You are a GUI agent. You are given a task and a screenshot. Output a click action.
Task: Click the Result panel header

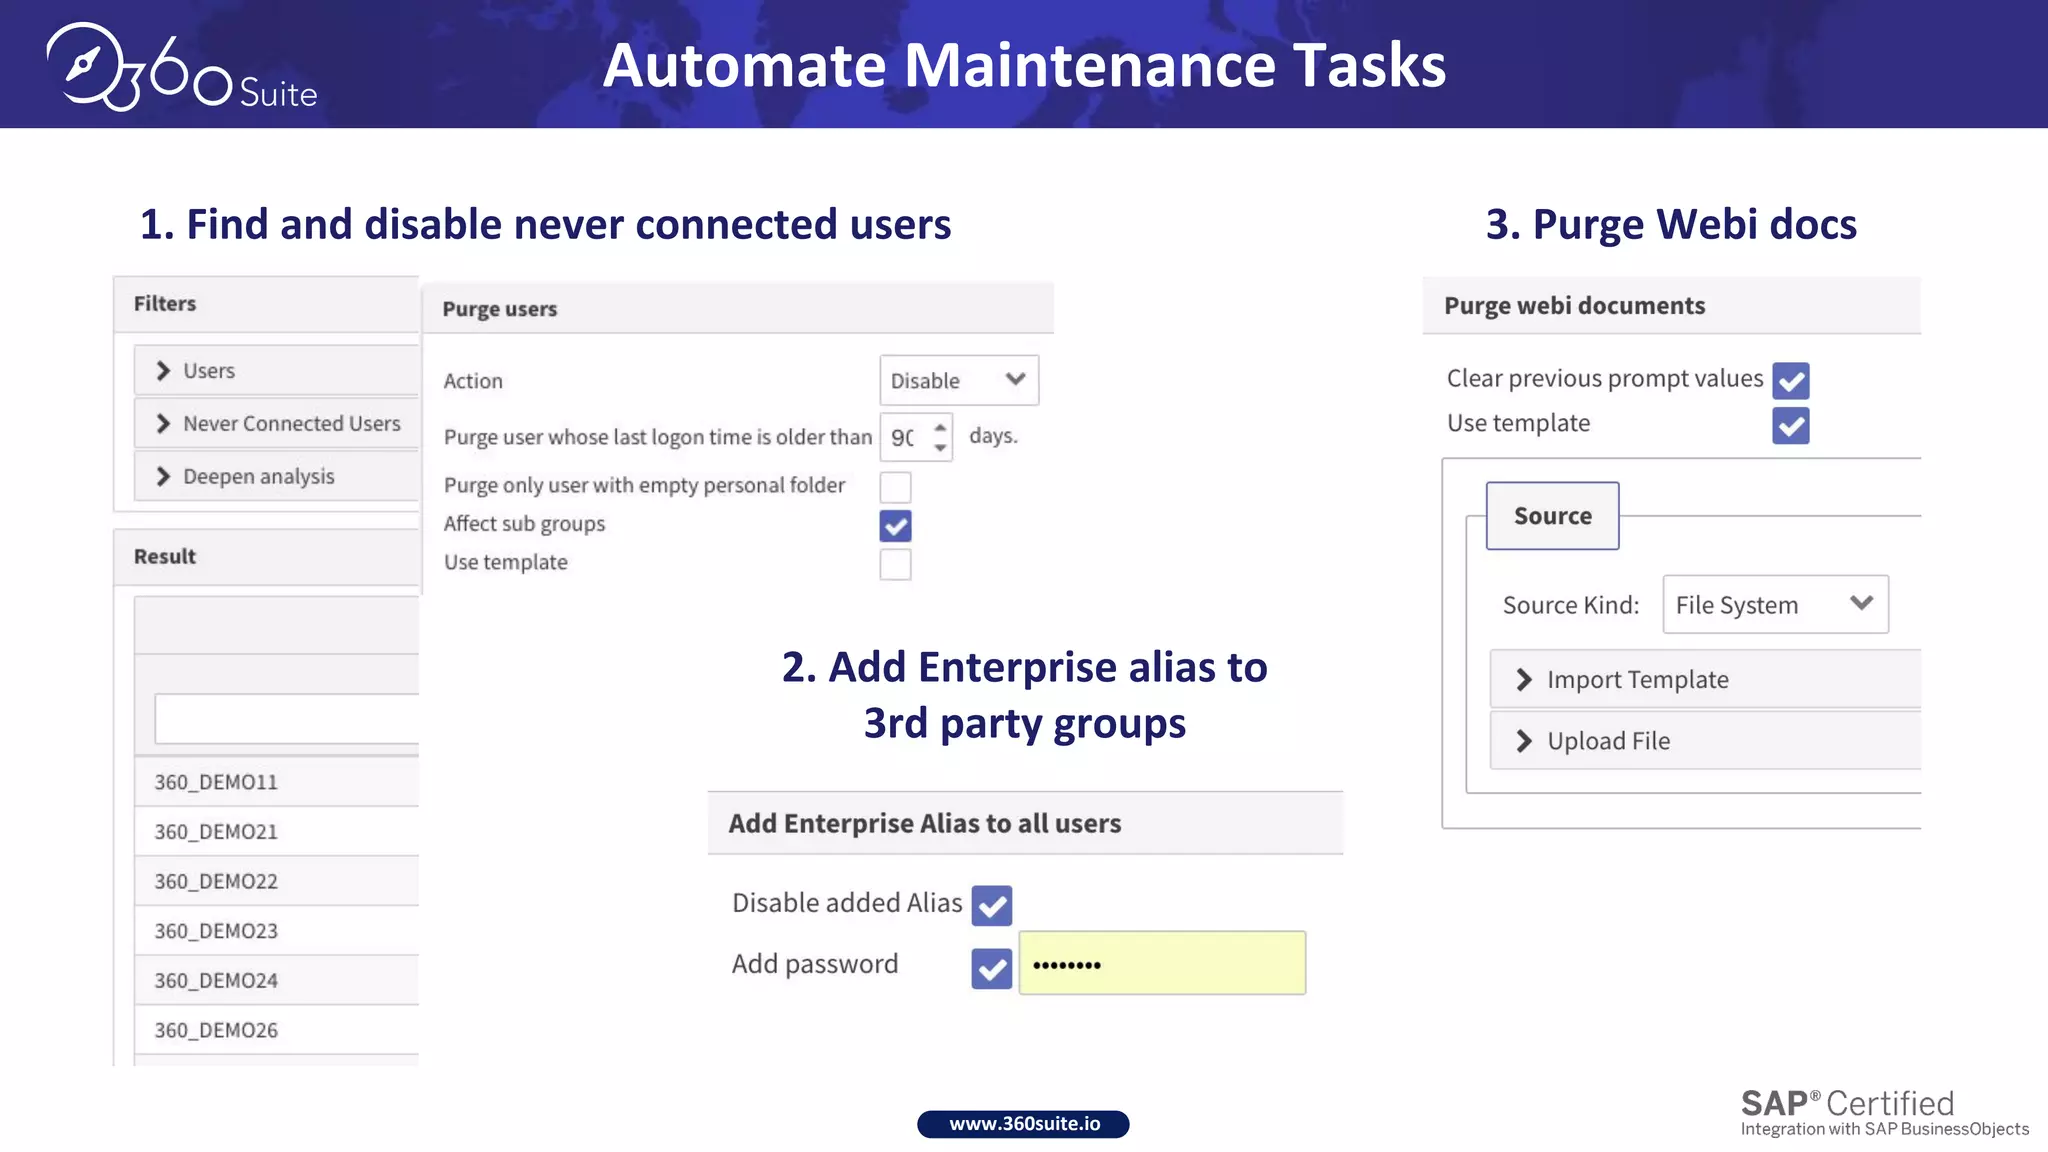click(x=266, y=557)
